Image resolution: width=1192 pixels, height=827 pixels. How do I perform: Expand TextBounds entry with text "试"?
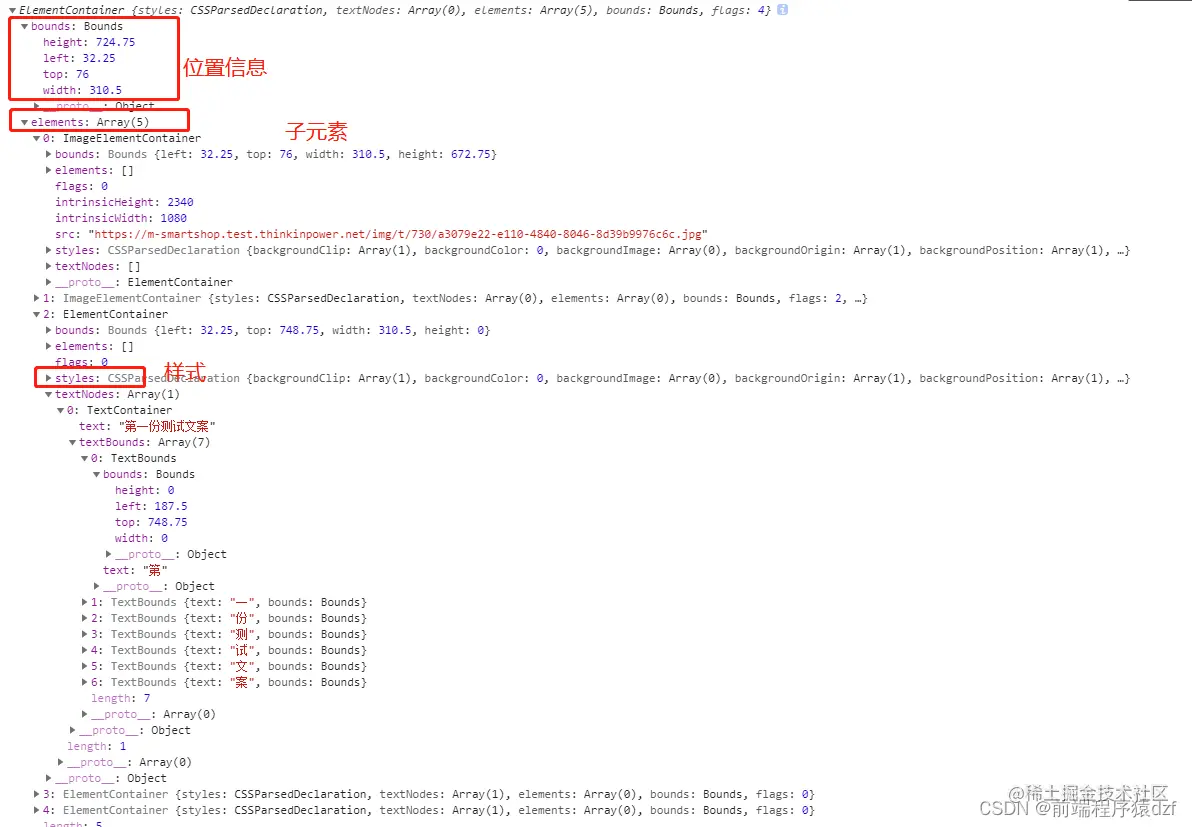click(x=84, y=651)
